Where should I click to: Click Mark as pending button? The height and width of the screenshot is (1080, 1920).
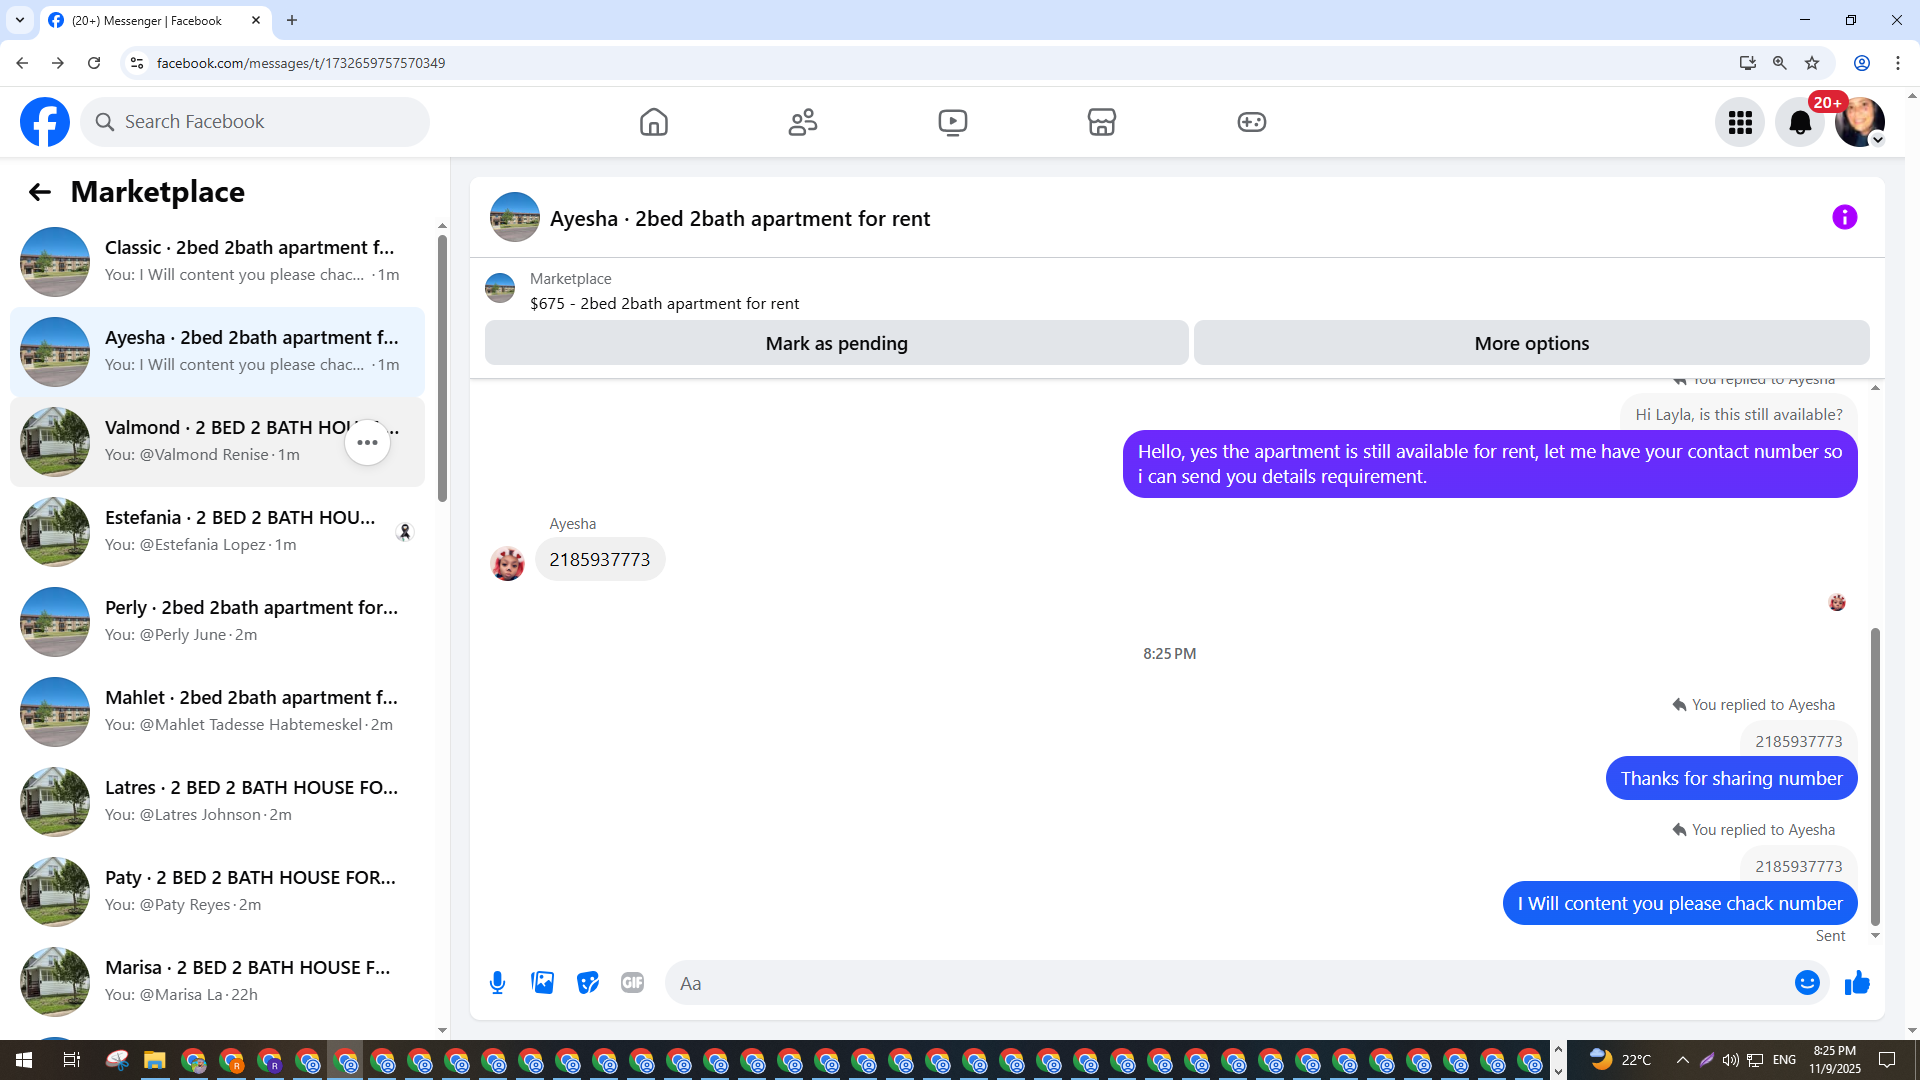[837, 343]
